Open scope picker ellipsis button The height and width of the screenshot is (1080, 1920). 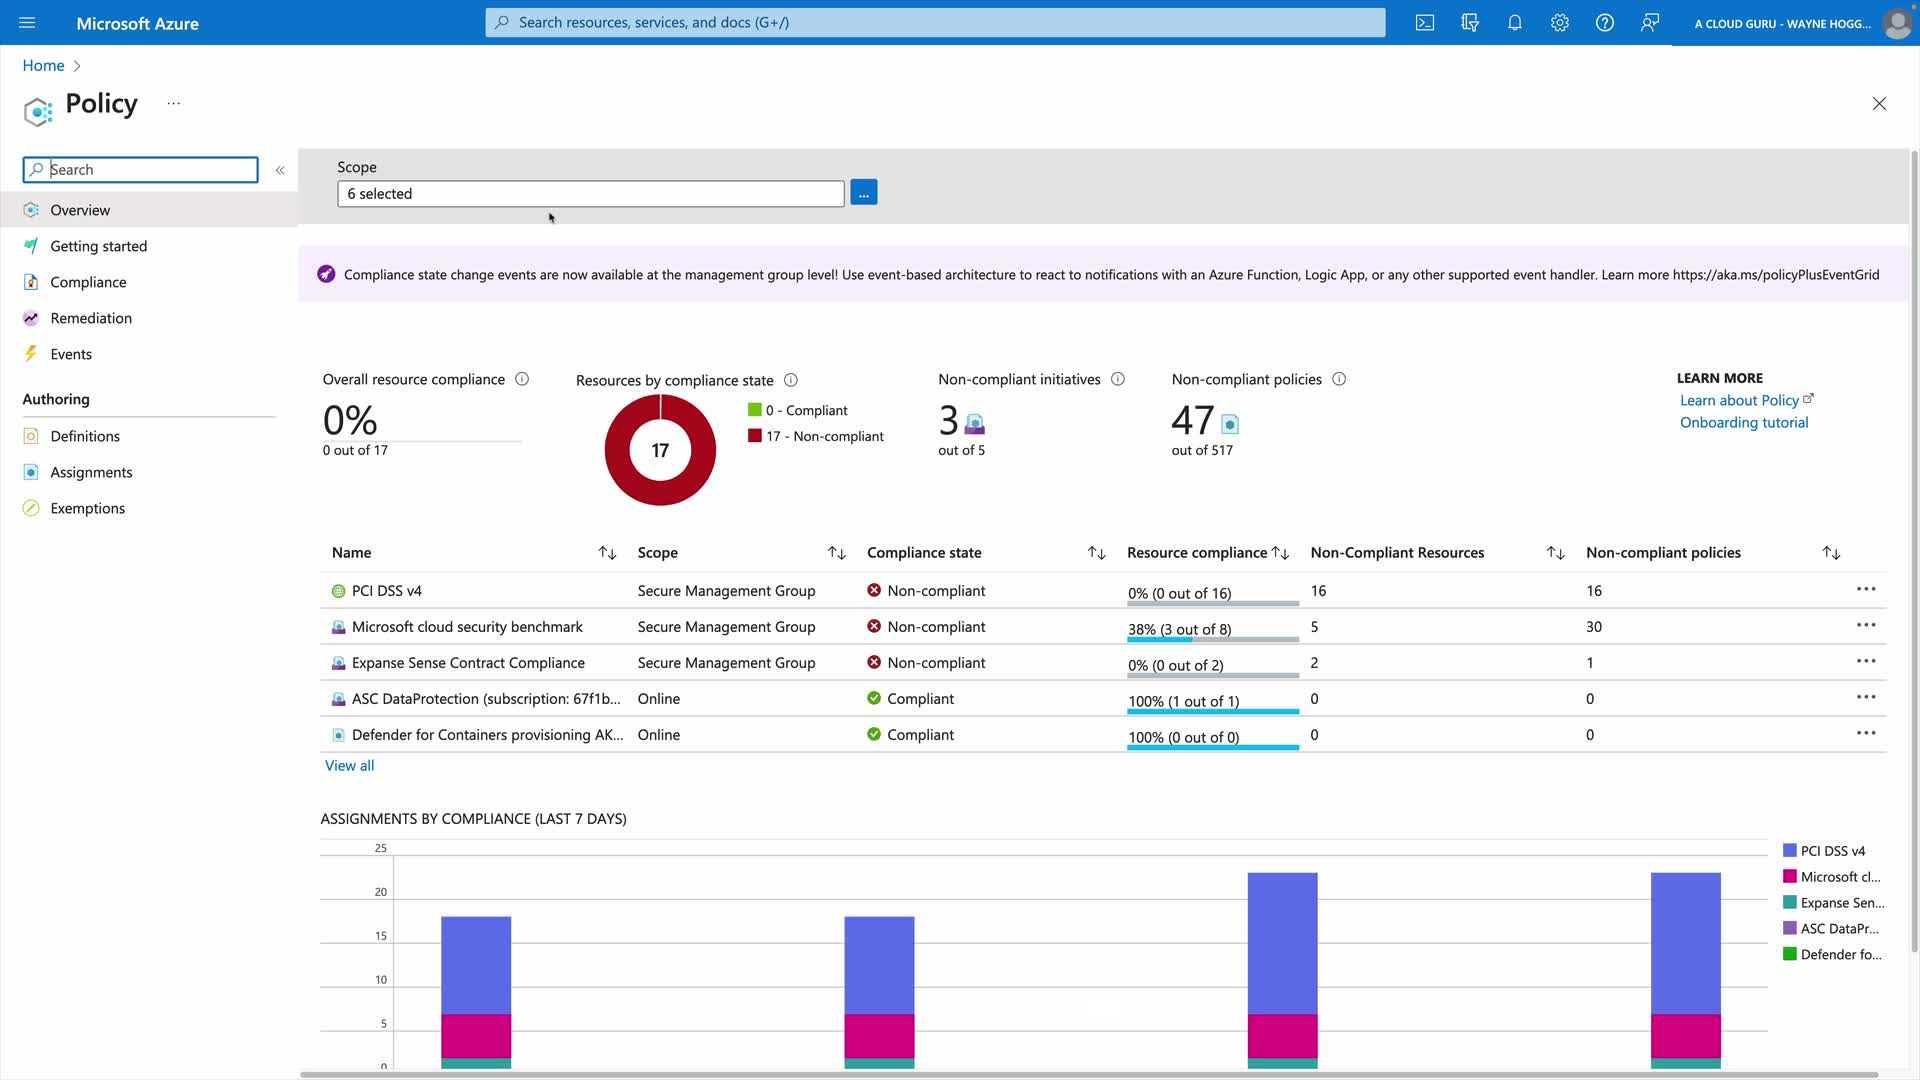point(863,193)
